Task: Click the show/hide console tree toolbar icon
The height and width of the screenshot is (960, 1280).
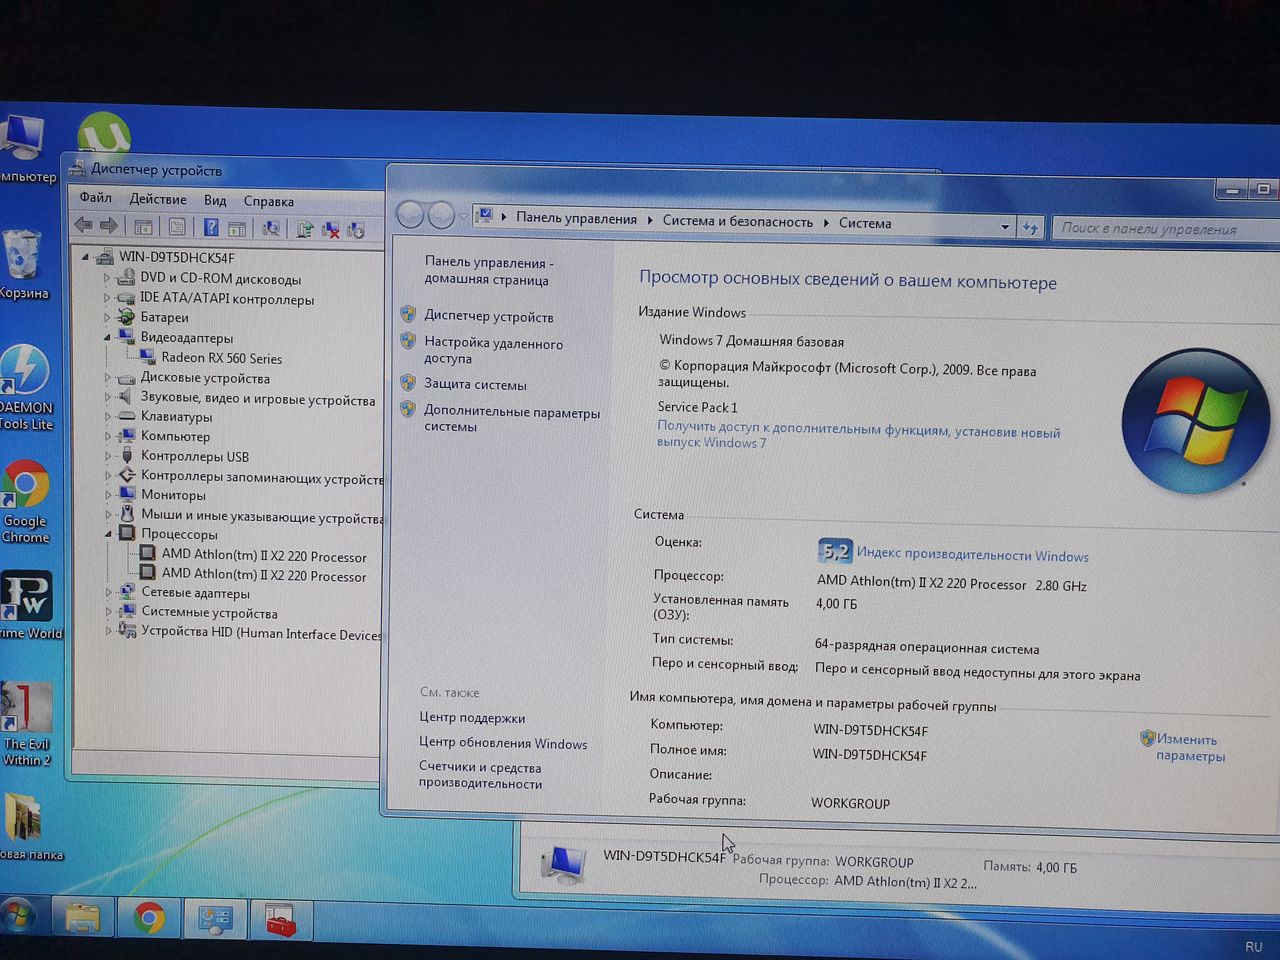Action: click(x=144, y=228)
